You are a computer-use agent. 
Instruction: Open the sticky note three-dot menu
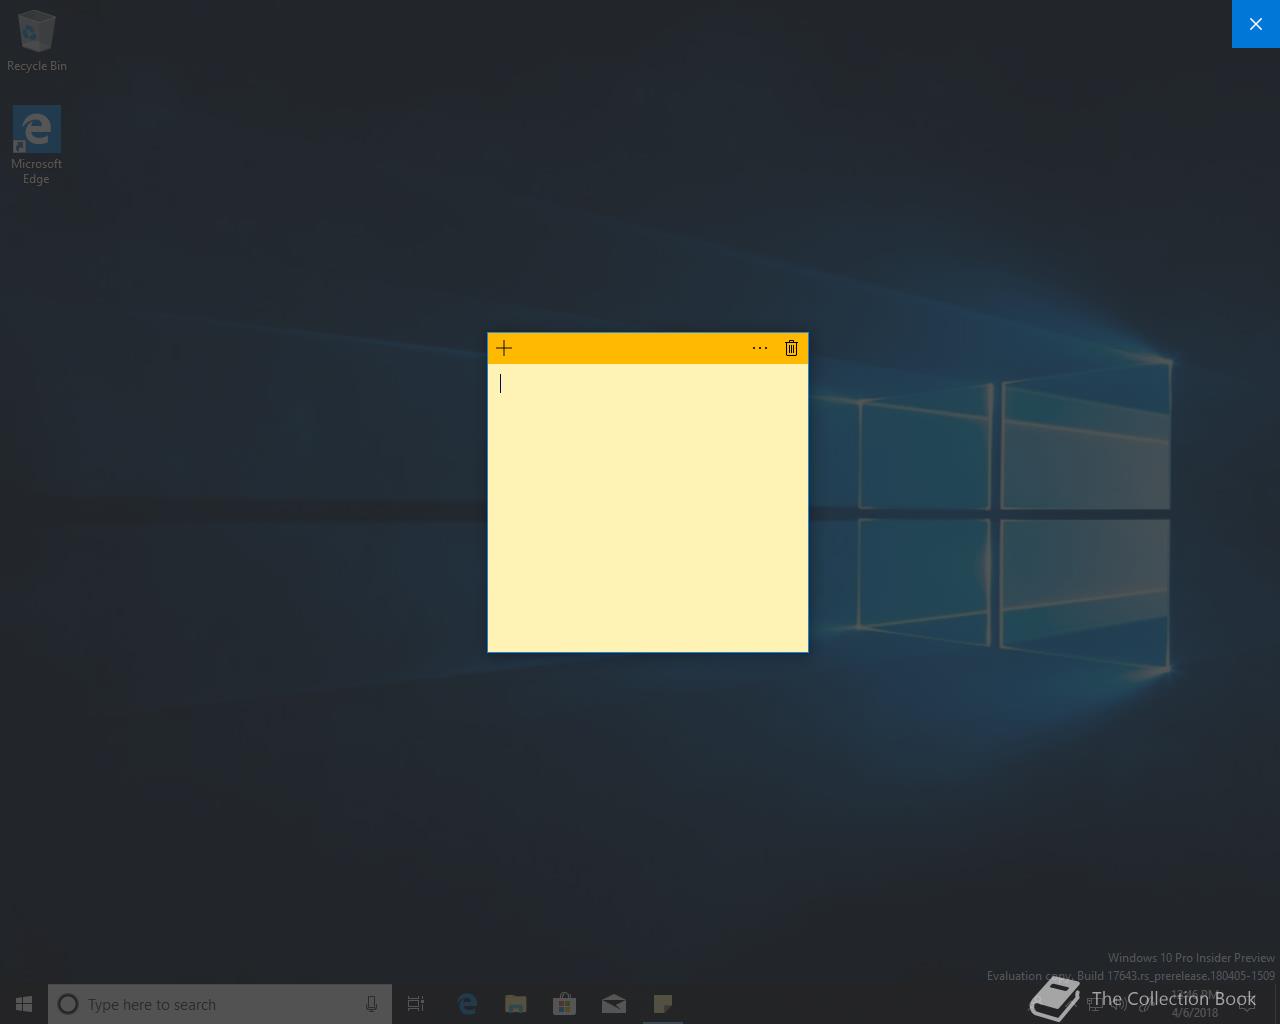760,348
